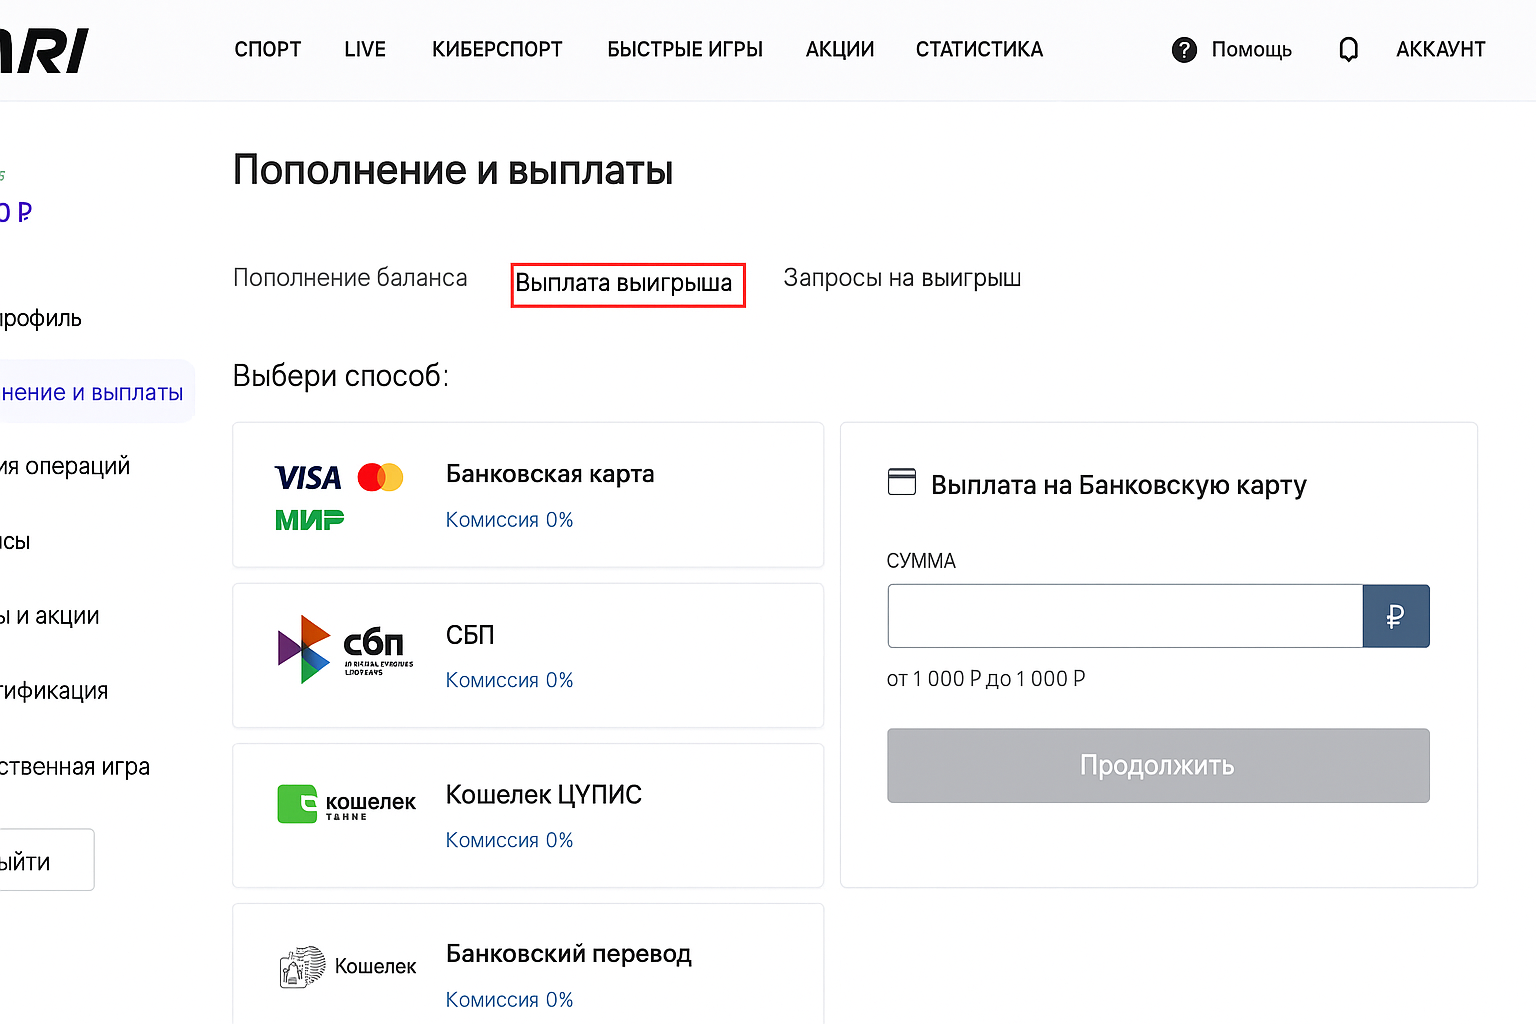Click the card icon beside payout heading
Viewport: 1536px width, 1024px height.
click(901, 482)
